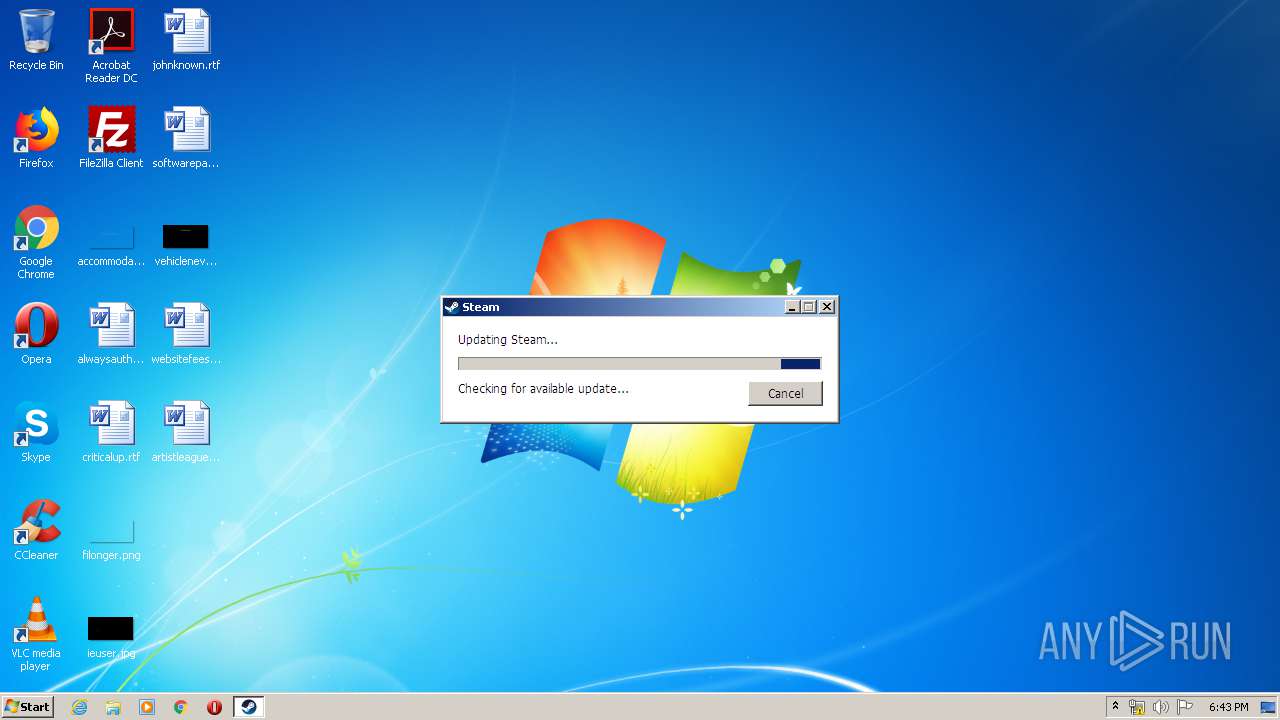The height and width of the screenshot is (720, 1280).
Task: Select the vehiclenev... desktop file
Action: click(186, 245)
